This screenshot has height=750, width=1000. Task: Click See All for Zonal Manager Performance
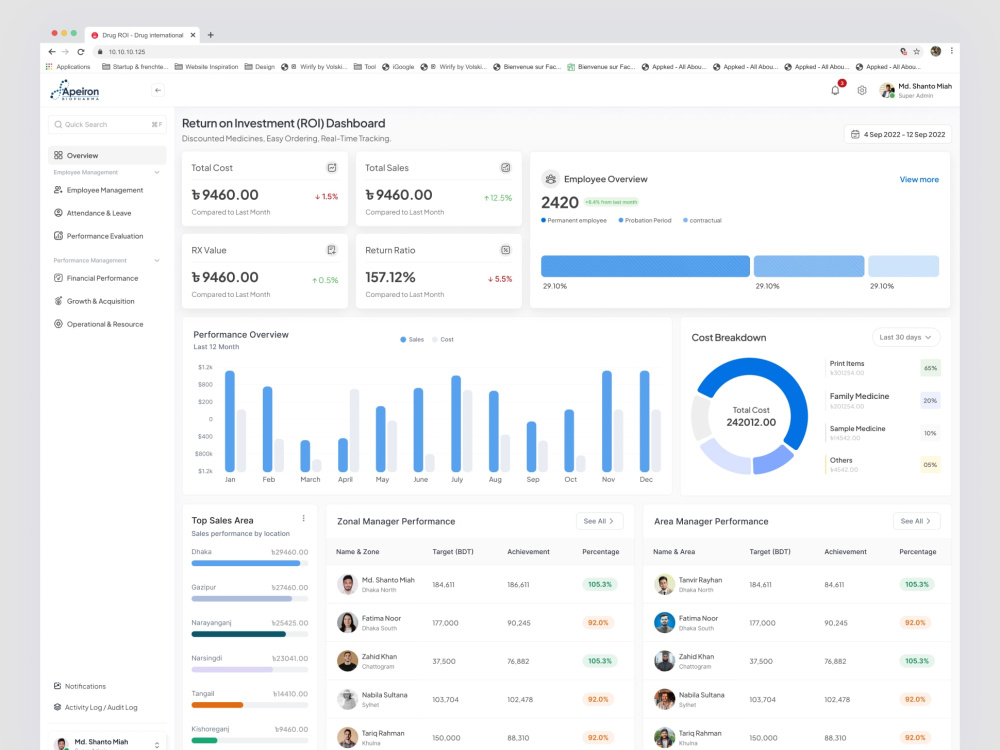(x=599, y=521)
